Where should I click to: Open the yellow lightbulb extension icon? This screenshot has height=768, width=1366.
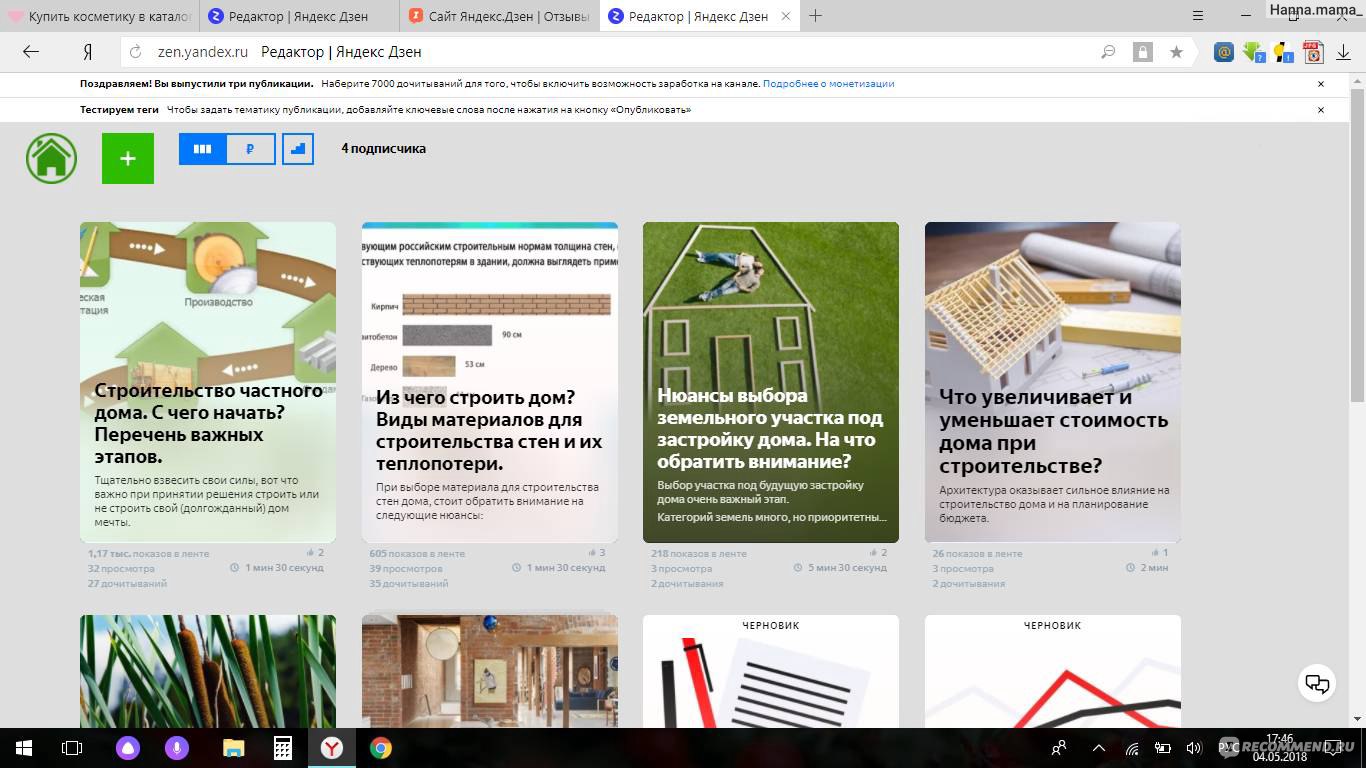(x=1283, y=52)
